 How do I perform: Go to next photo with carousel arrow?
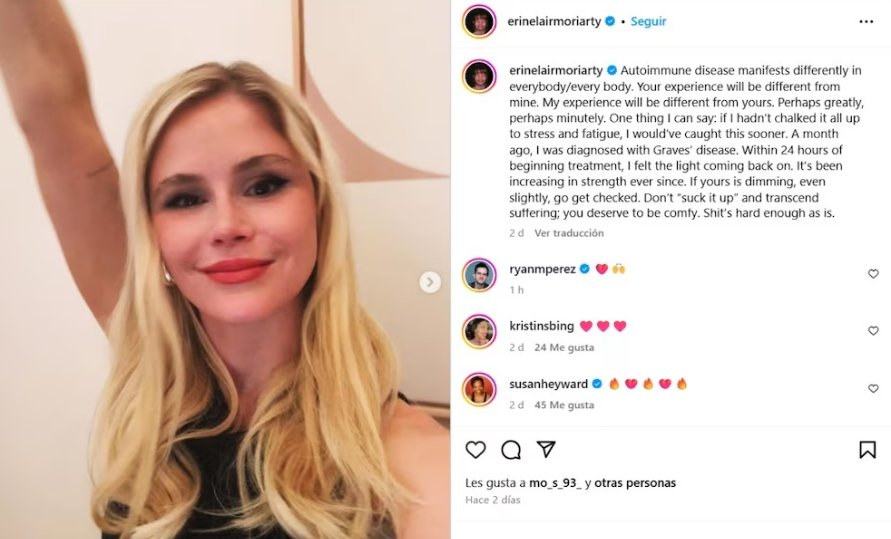430,282
